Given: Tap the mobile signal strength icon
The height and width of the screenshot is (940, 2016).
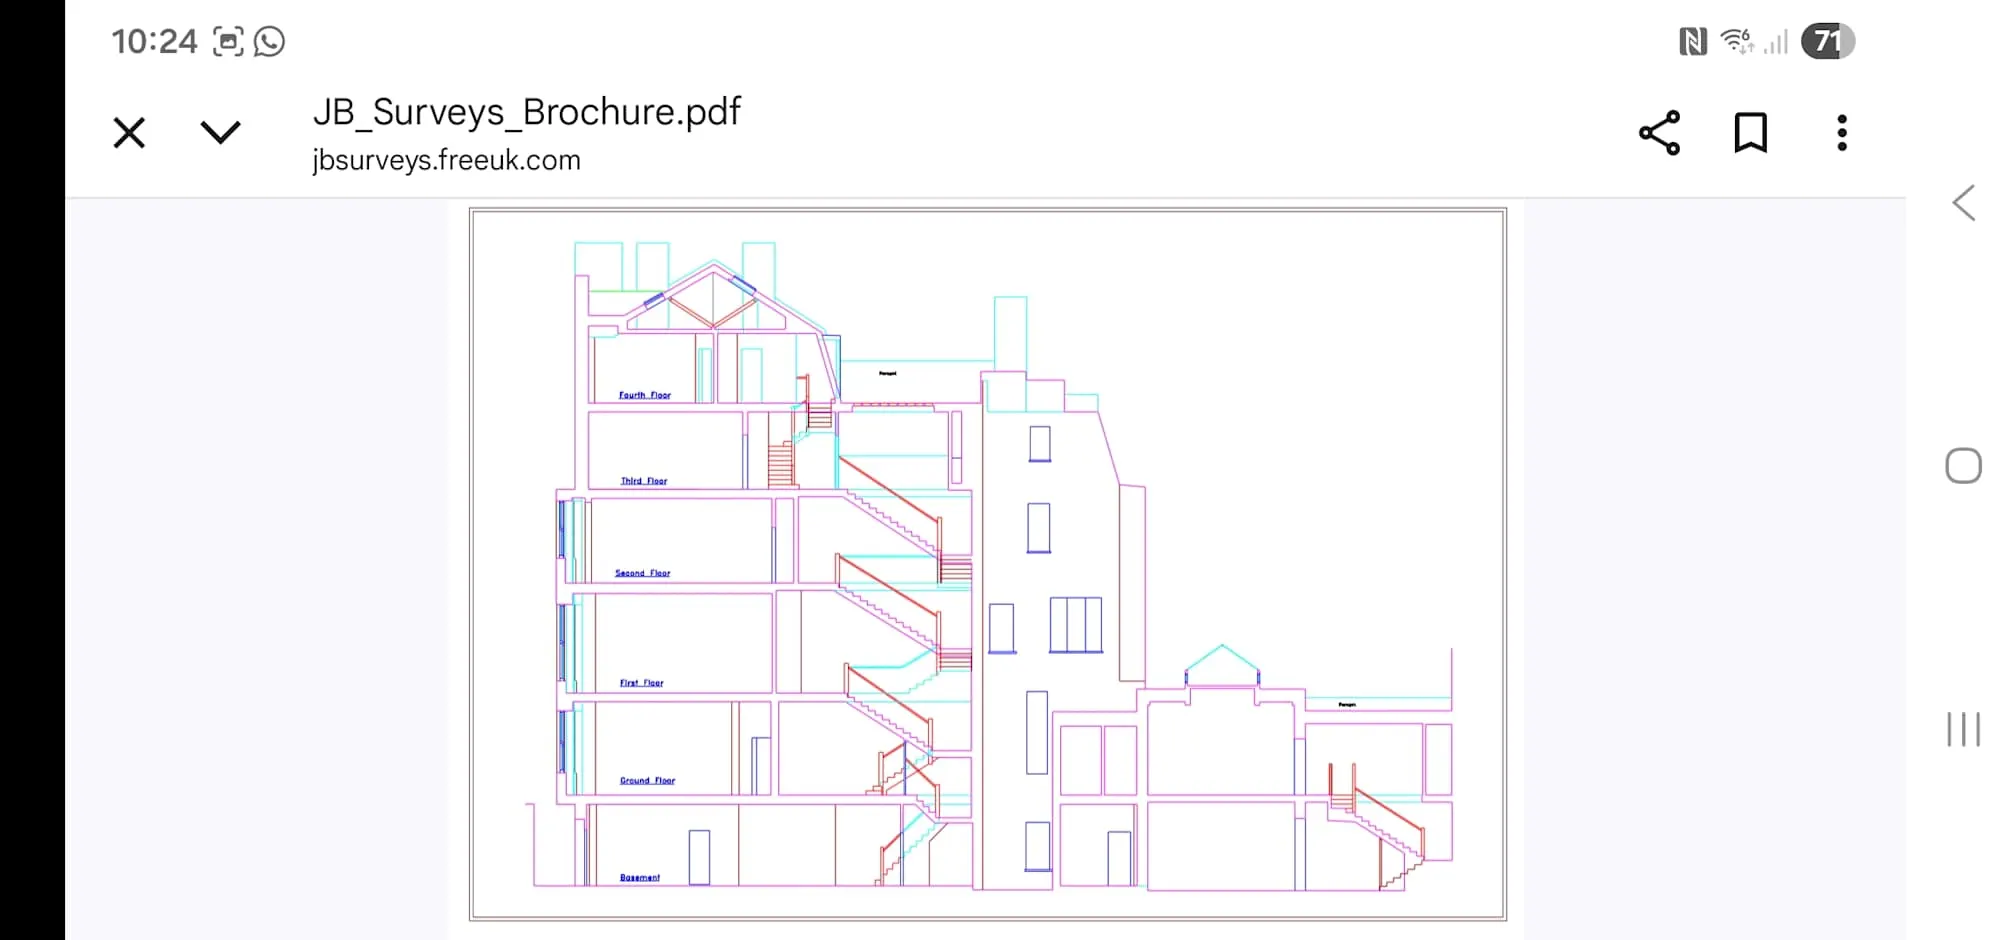Looking at the screenshot, I should point(1776,42).
